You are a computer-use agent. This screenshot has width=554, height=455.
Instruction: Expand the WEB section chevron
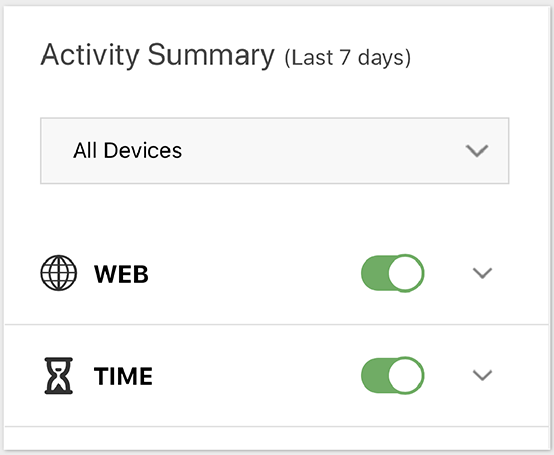[x=482, y=273]
